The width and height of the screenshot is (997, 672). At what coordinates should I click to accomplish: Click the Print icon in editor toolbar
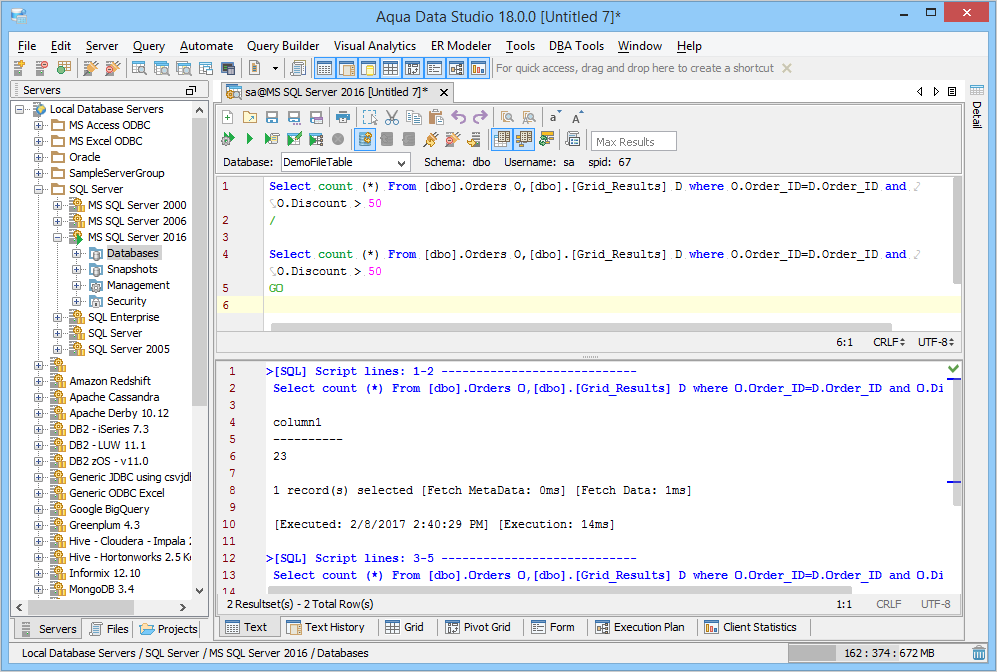[x=343, y=117]
